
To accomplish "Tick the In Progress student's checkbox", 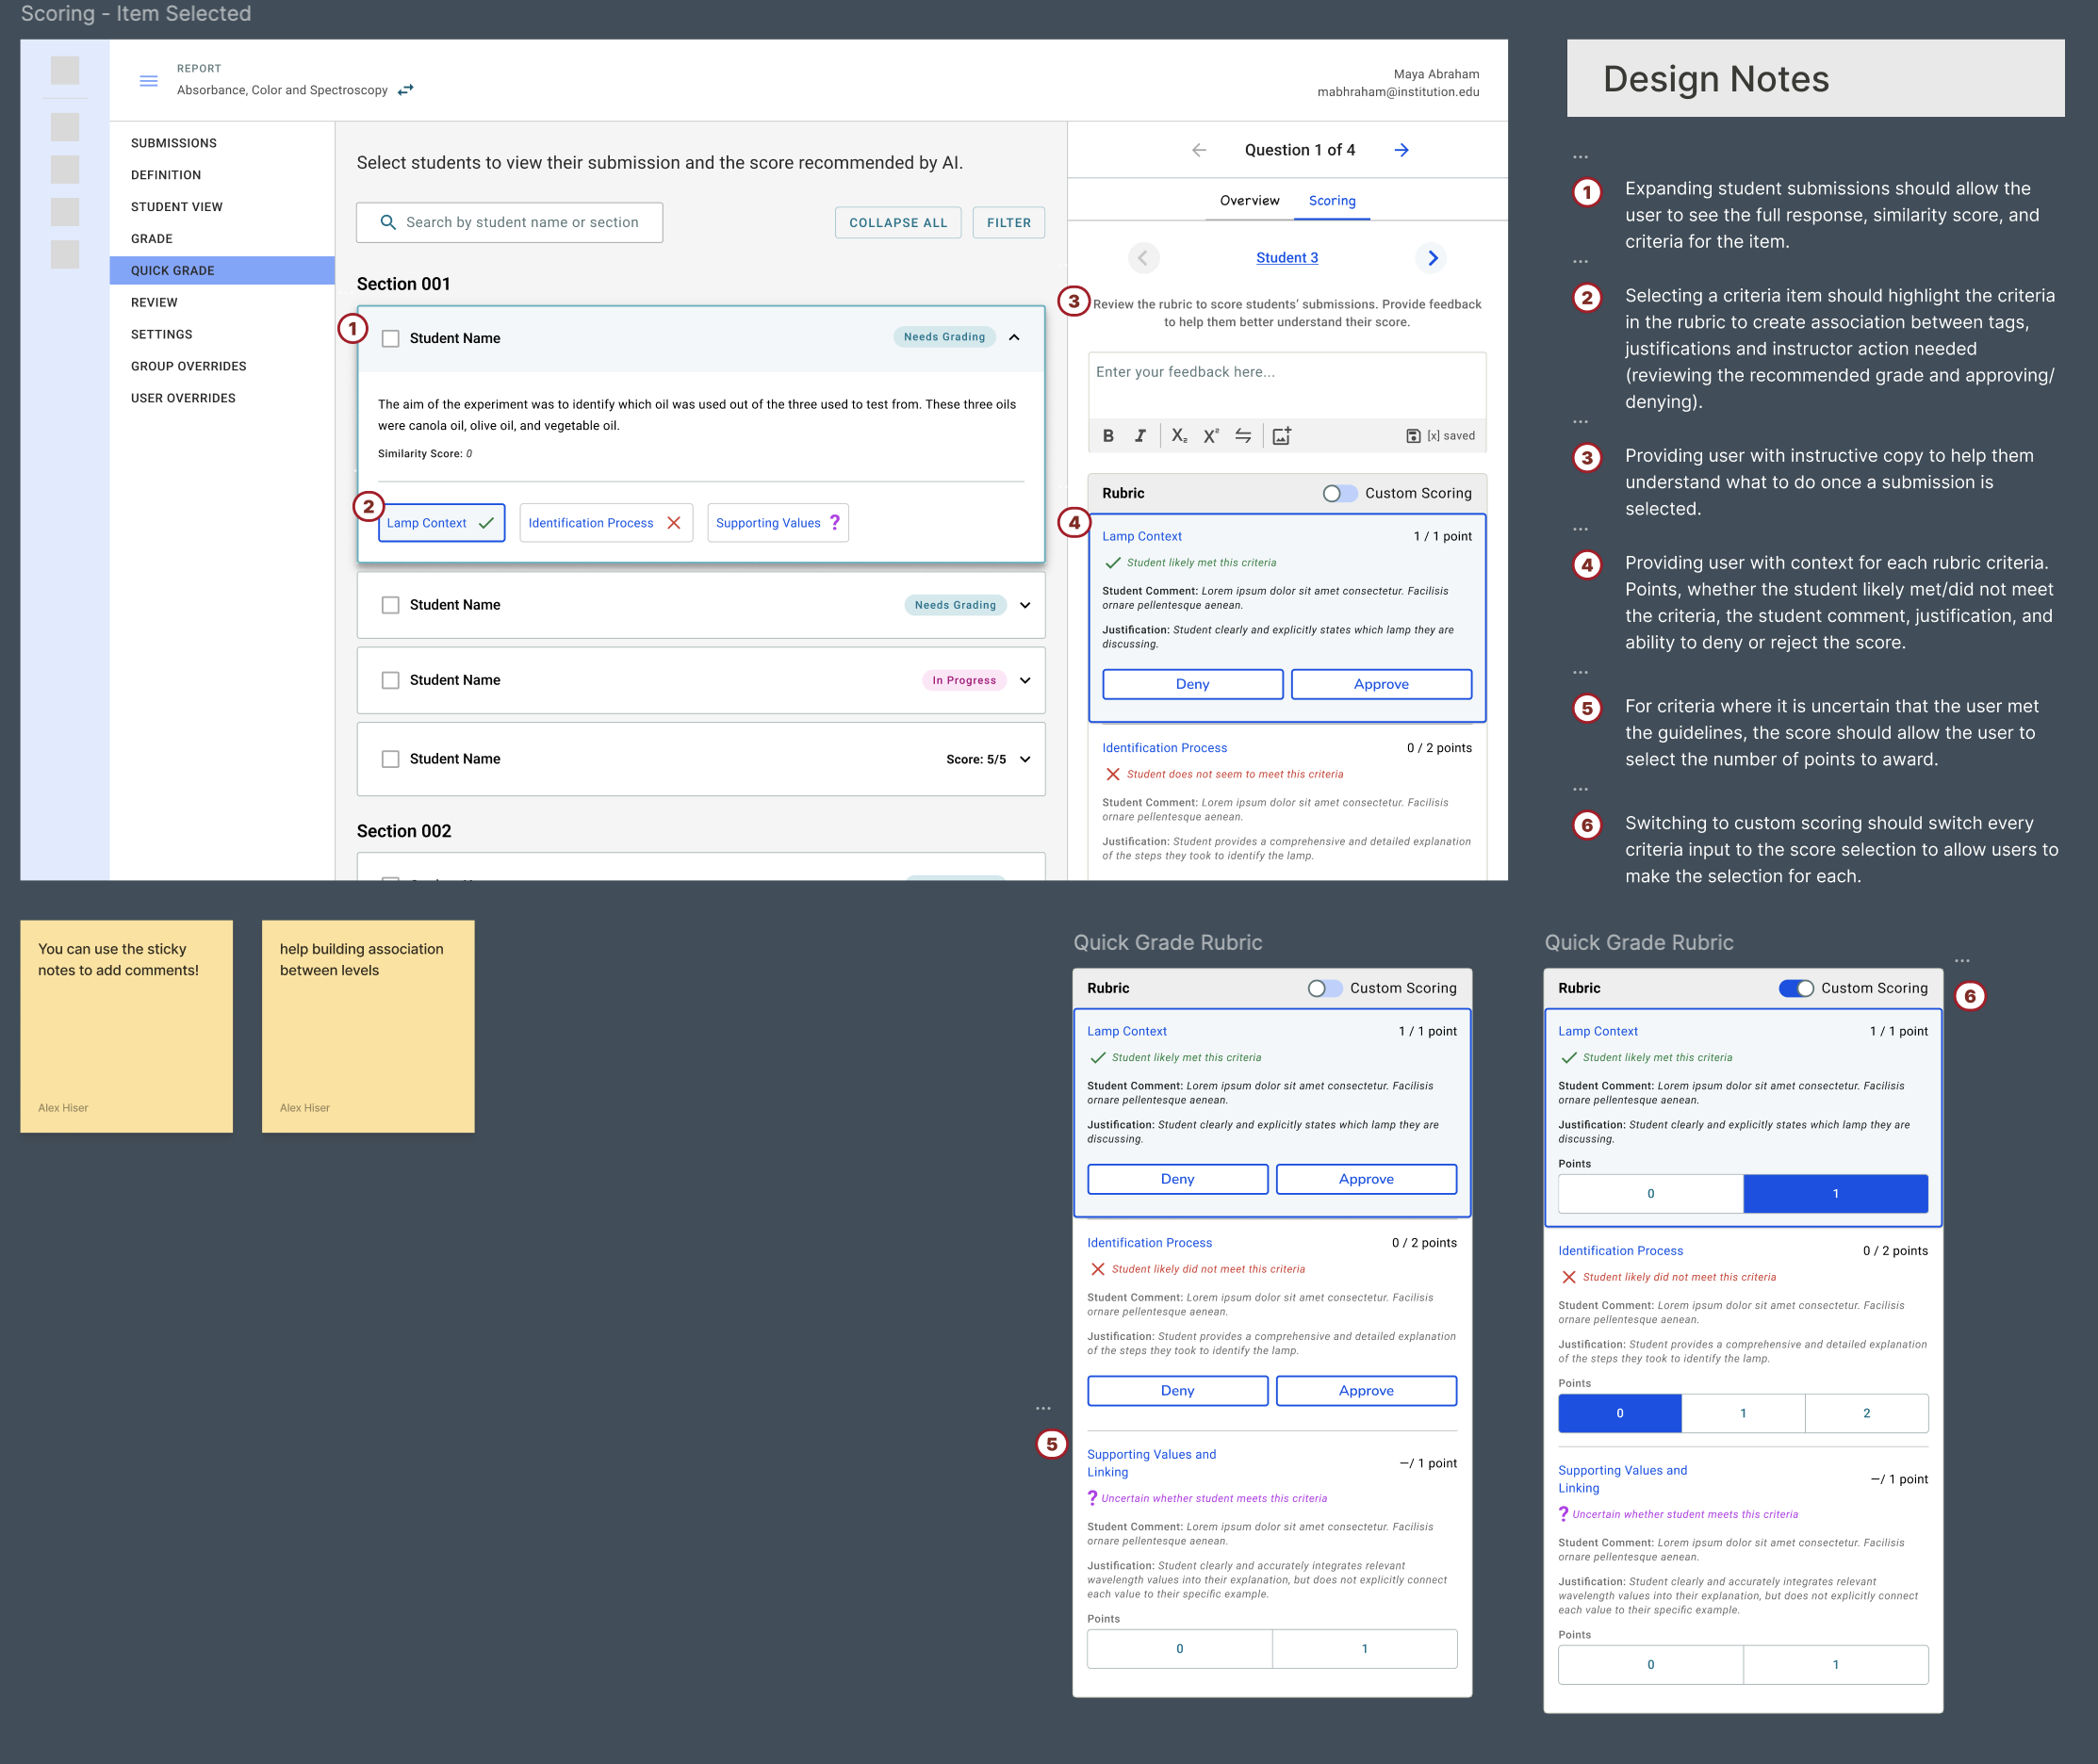I will (391, 680).
